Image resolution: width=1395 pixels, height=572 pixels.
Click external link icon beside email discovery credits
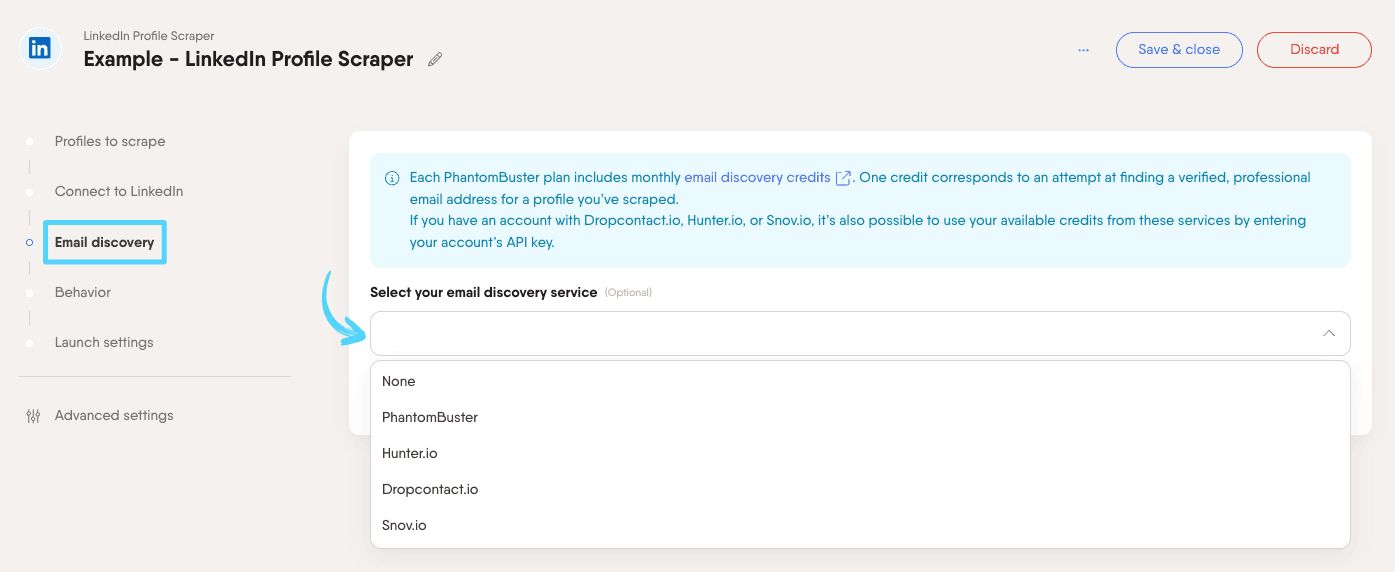843,178
